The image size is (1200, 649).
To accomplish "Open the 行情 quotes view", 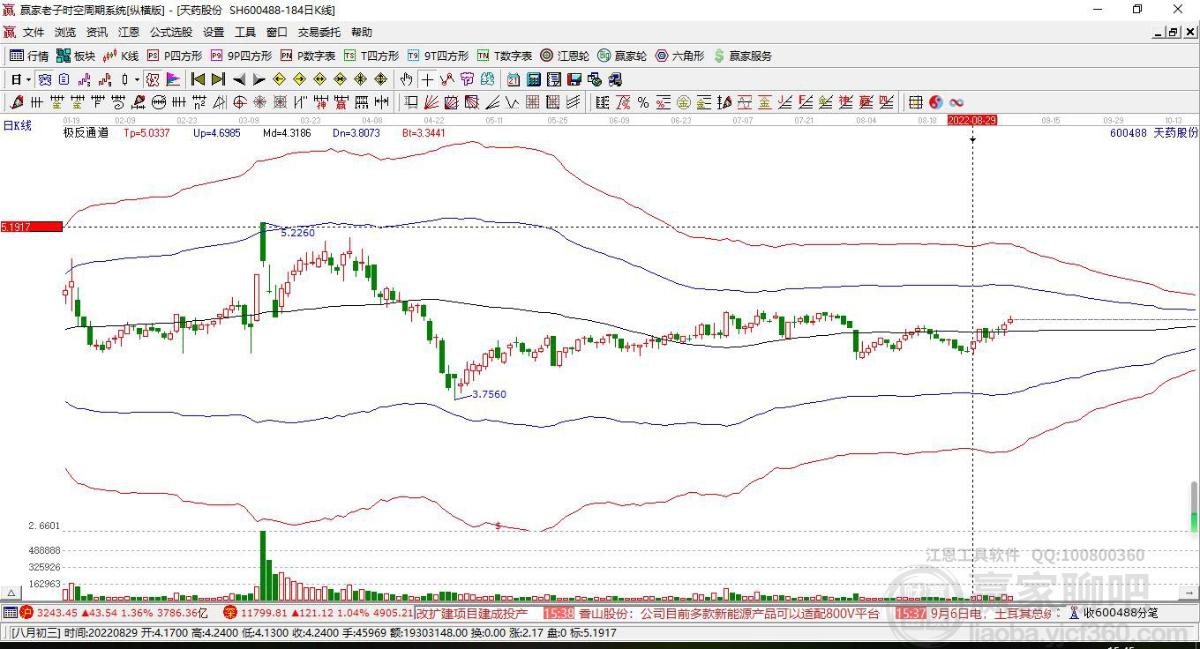I will (29, 56).
